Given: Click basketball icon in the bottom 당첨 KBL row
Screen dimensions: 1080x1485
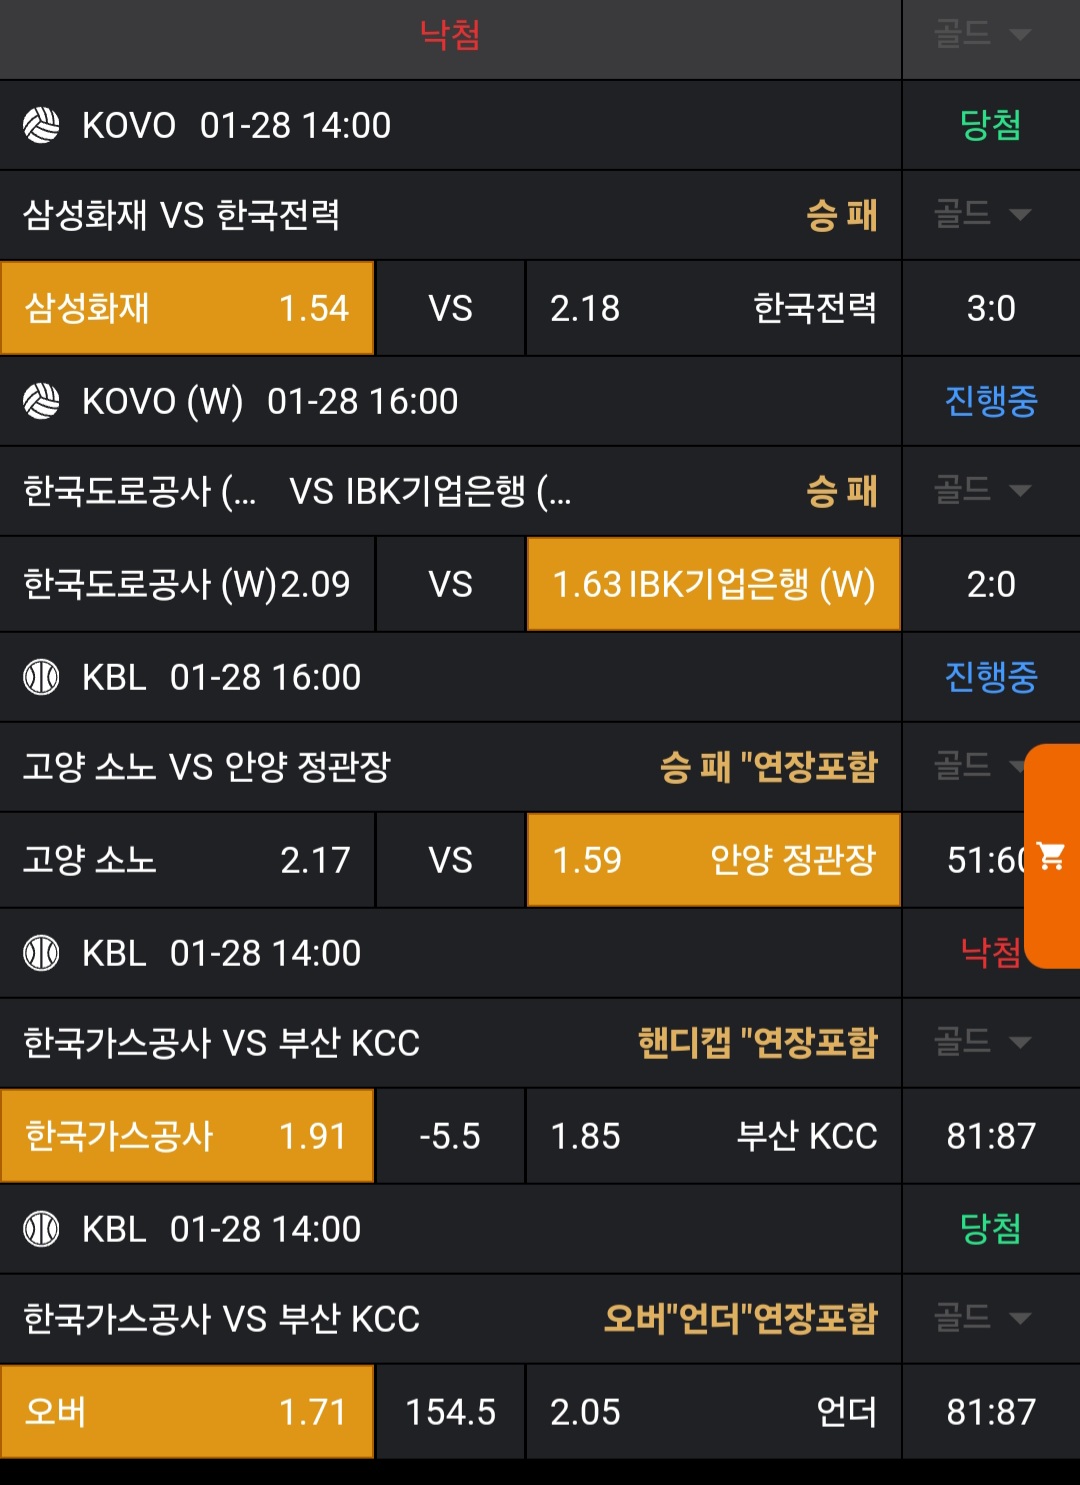Looking at the screenshot, I should point(41,1229).
